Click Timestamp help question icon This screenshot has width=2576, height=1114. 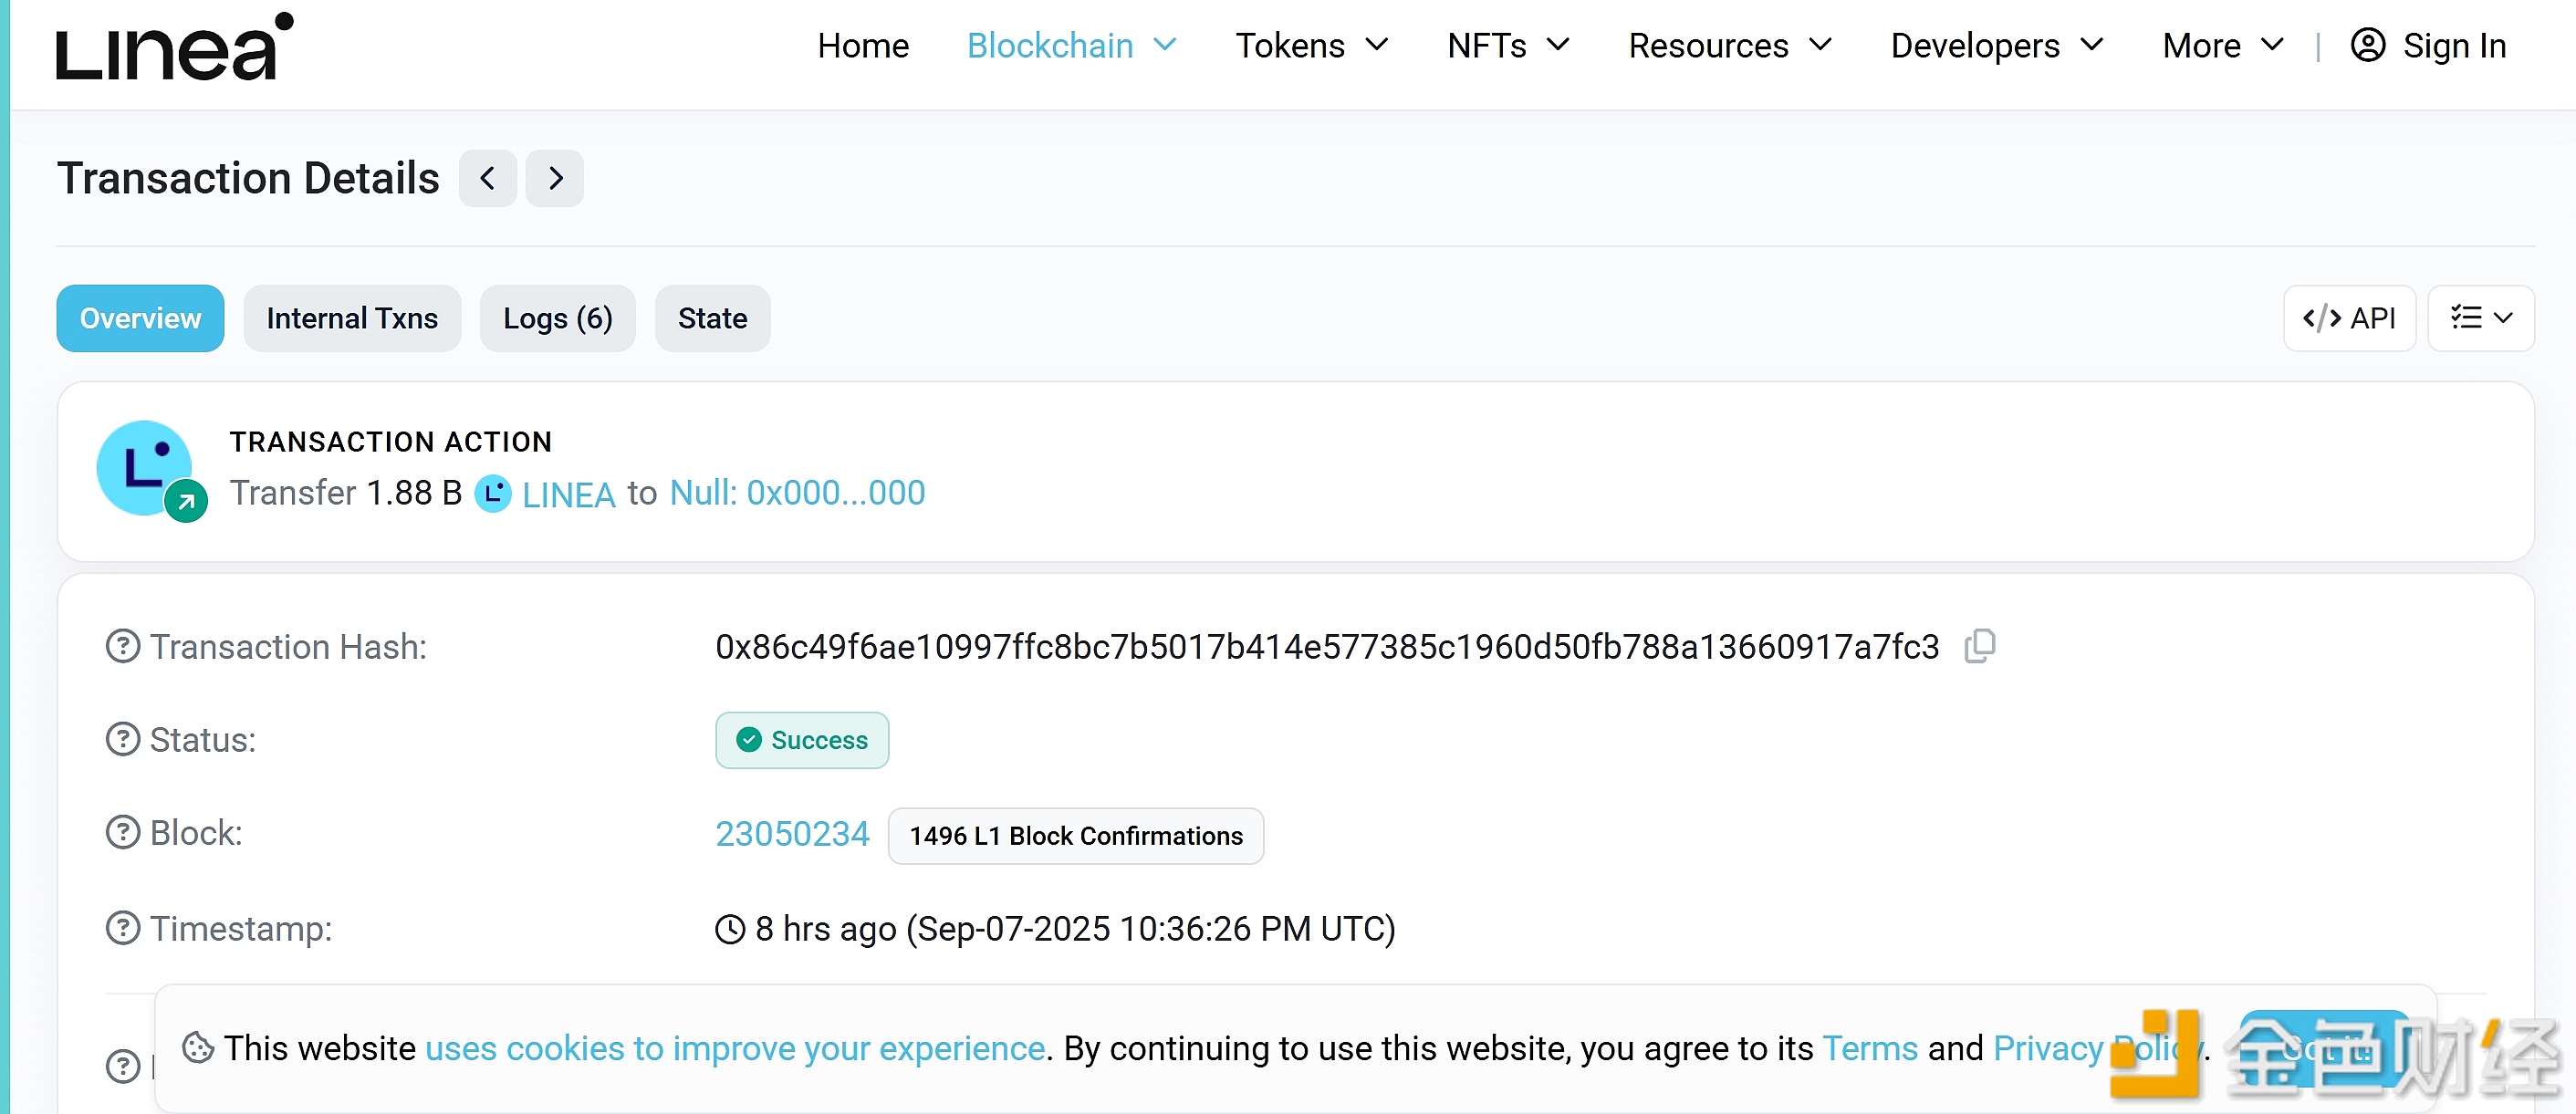[x=123, y=929]
